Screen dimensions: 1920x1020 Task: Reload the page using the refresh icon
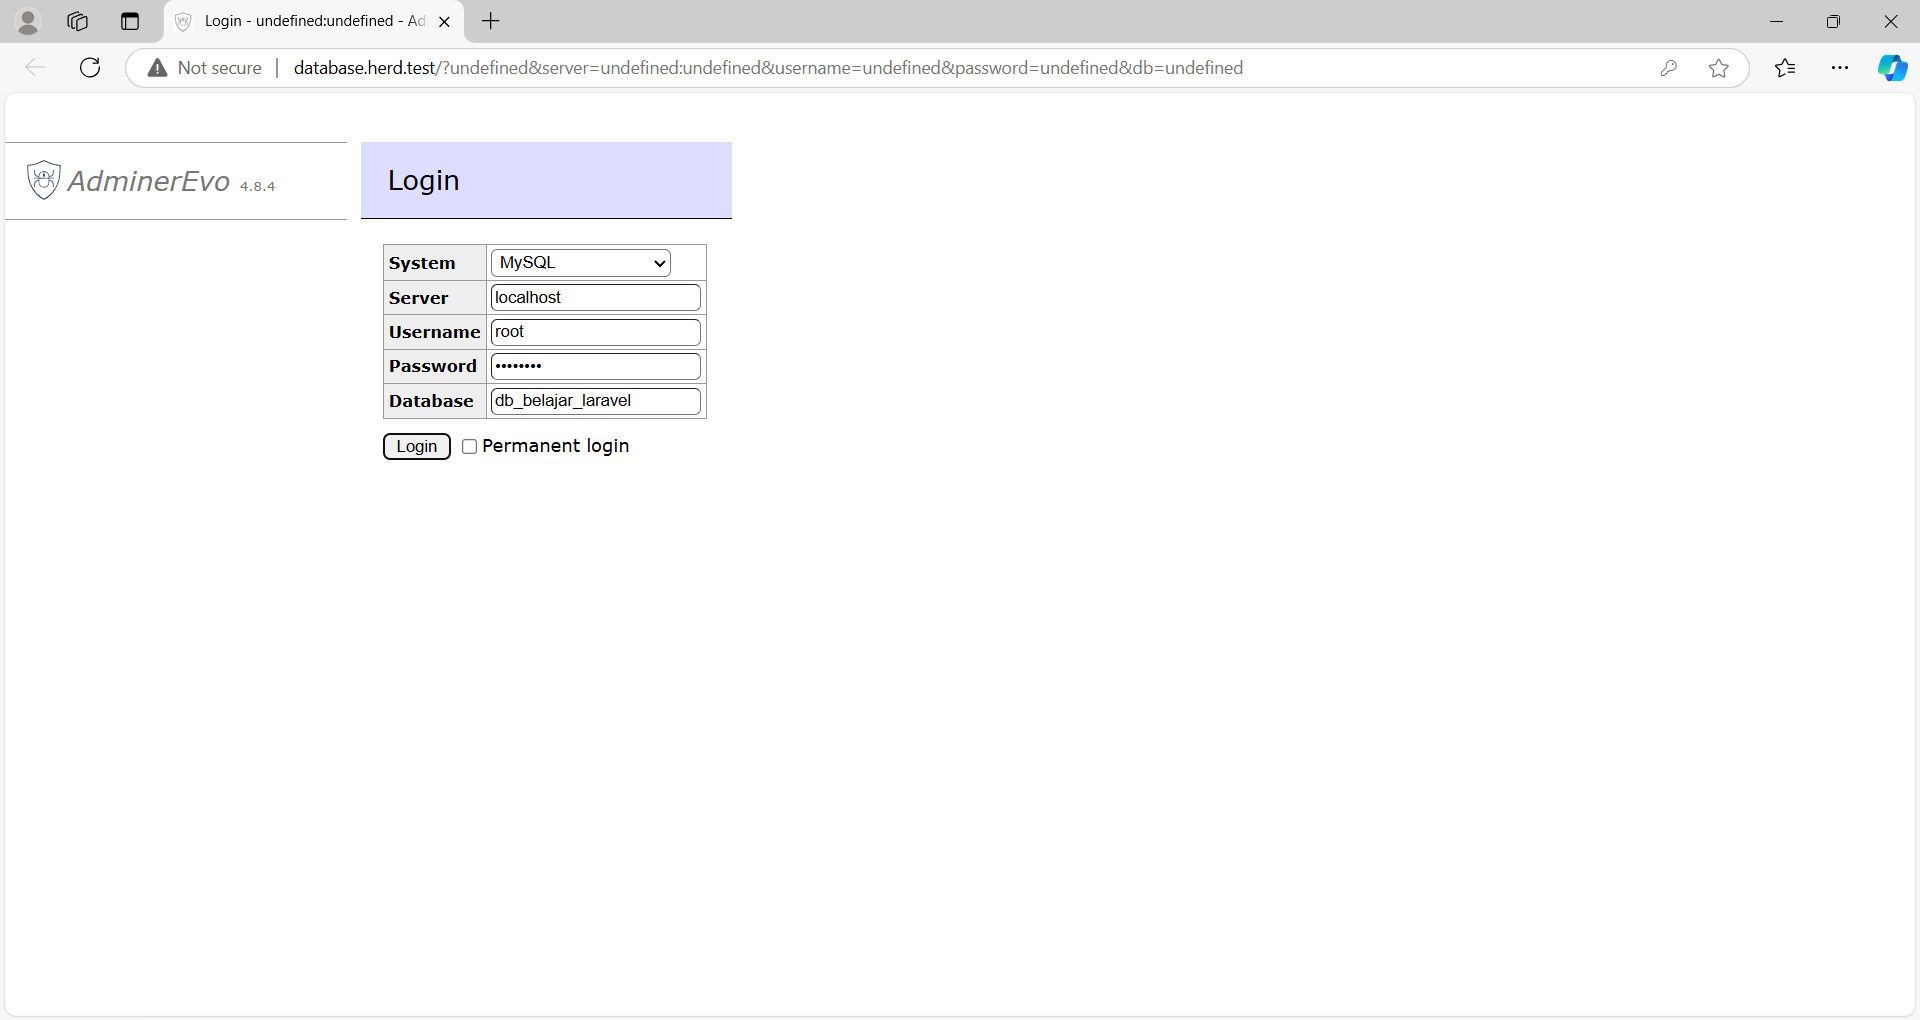click(x=89, y=67)
